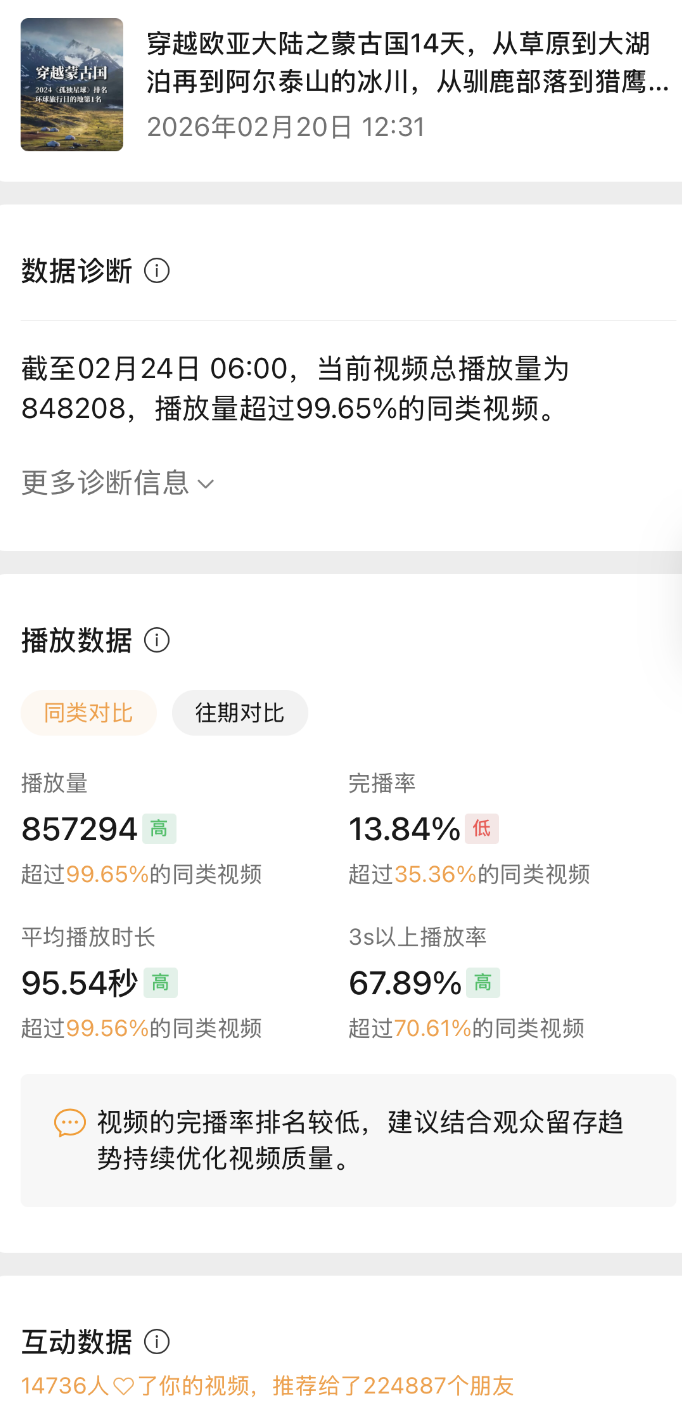Open the 数据诊断 info tooltip icon
682x1404 pixels.
pyautogui.click(x=157, y=270)
